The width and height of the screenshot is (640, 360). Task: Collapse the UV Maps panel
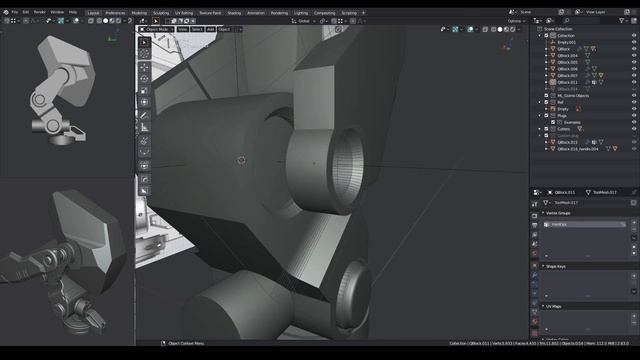(x=543, y=306)
